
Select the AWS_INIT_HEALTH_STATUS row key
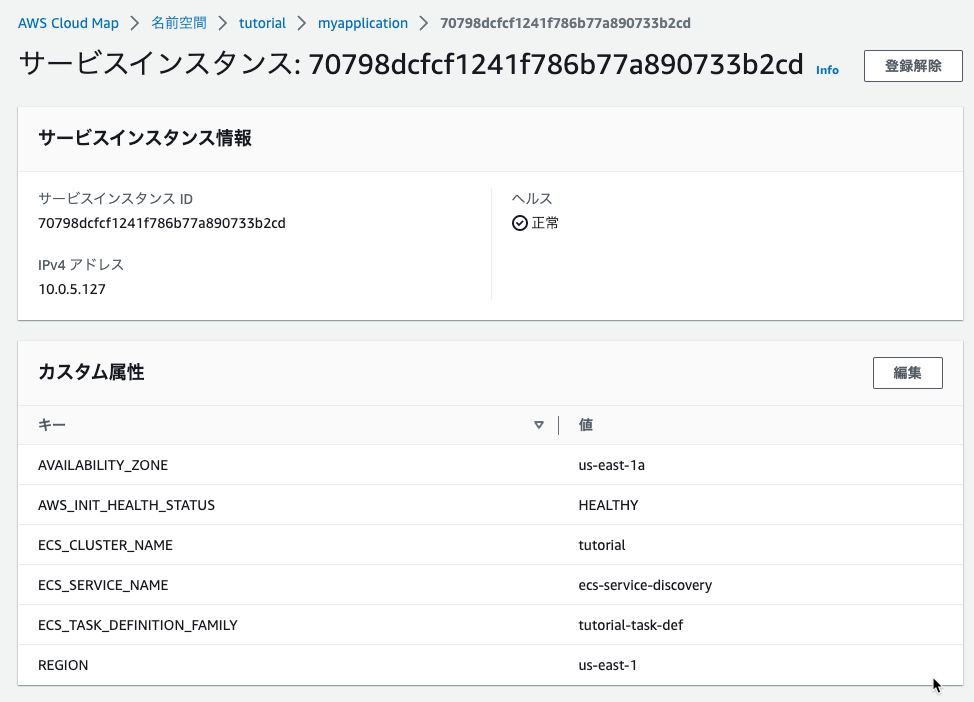coord(126,506)
